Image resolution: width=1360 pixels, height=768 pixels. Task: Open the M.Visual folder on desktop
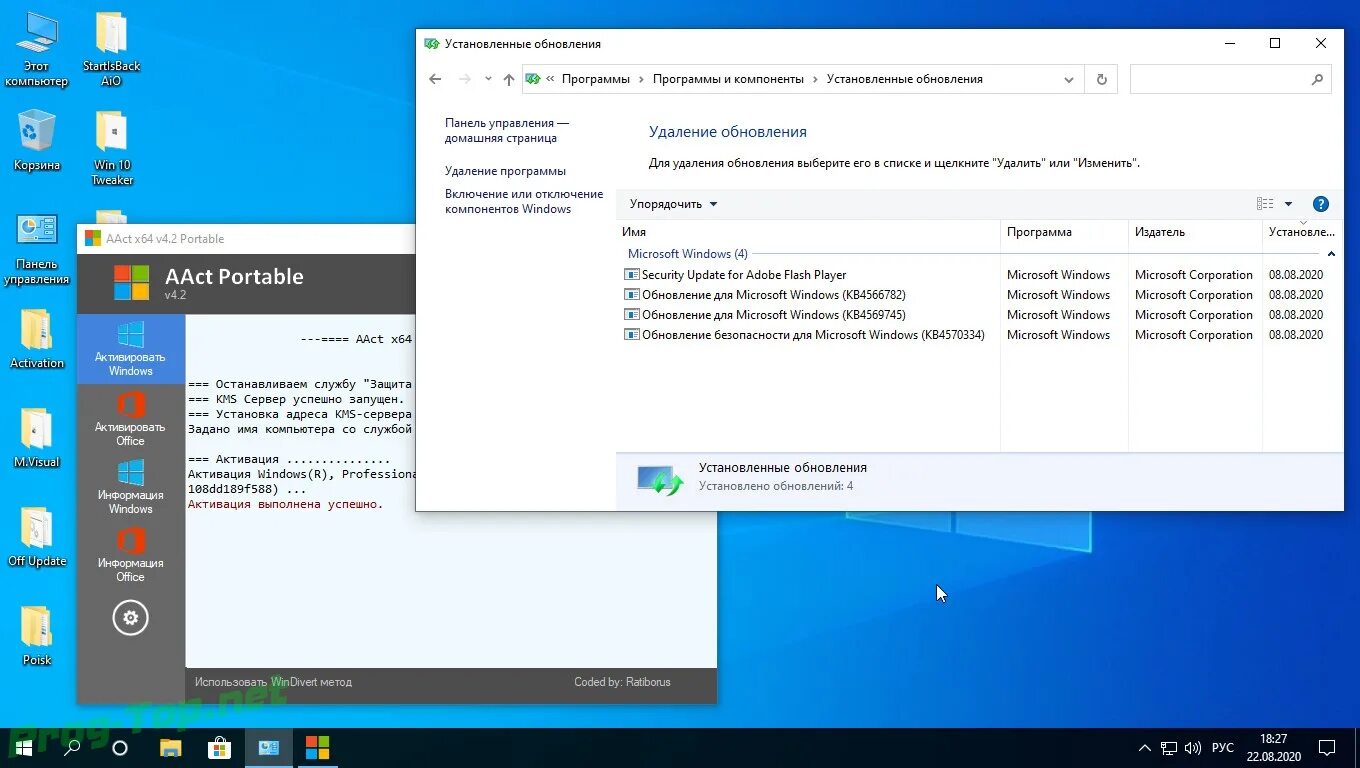point(37,438)
